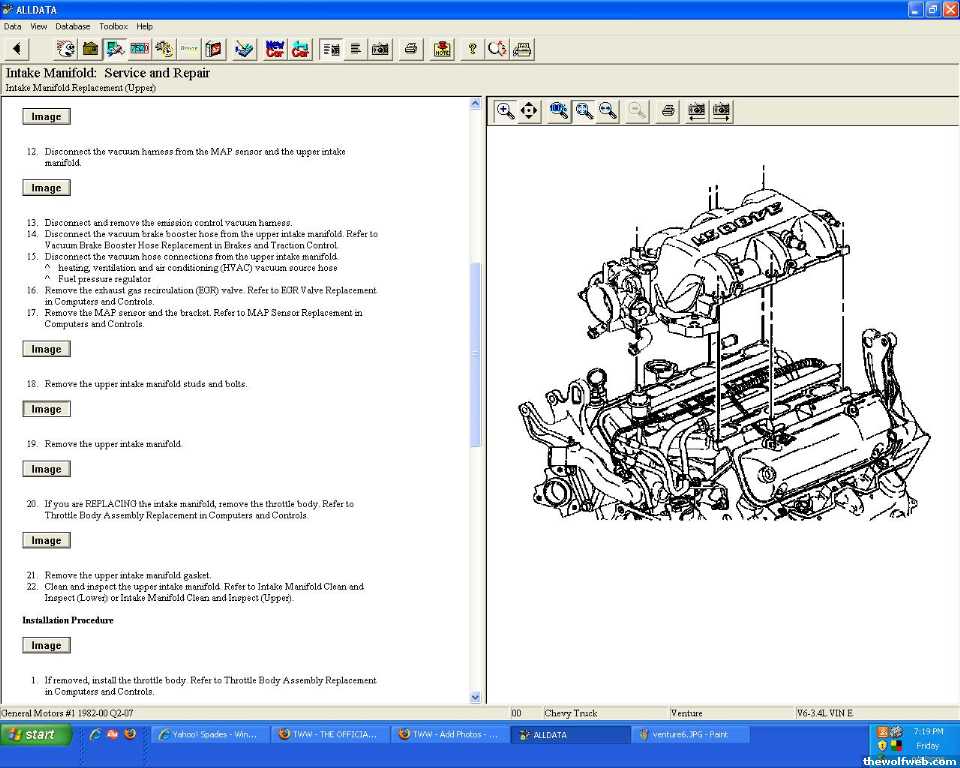Print the engine diagram from image toolbar
960x768 pixels.
coord(668,111)
